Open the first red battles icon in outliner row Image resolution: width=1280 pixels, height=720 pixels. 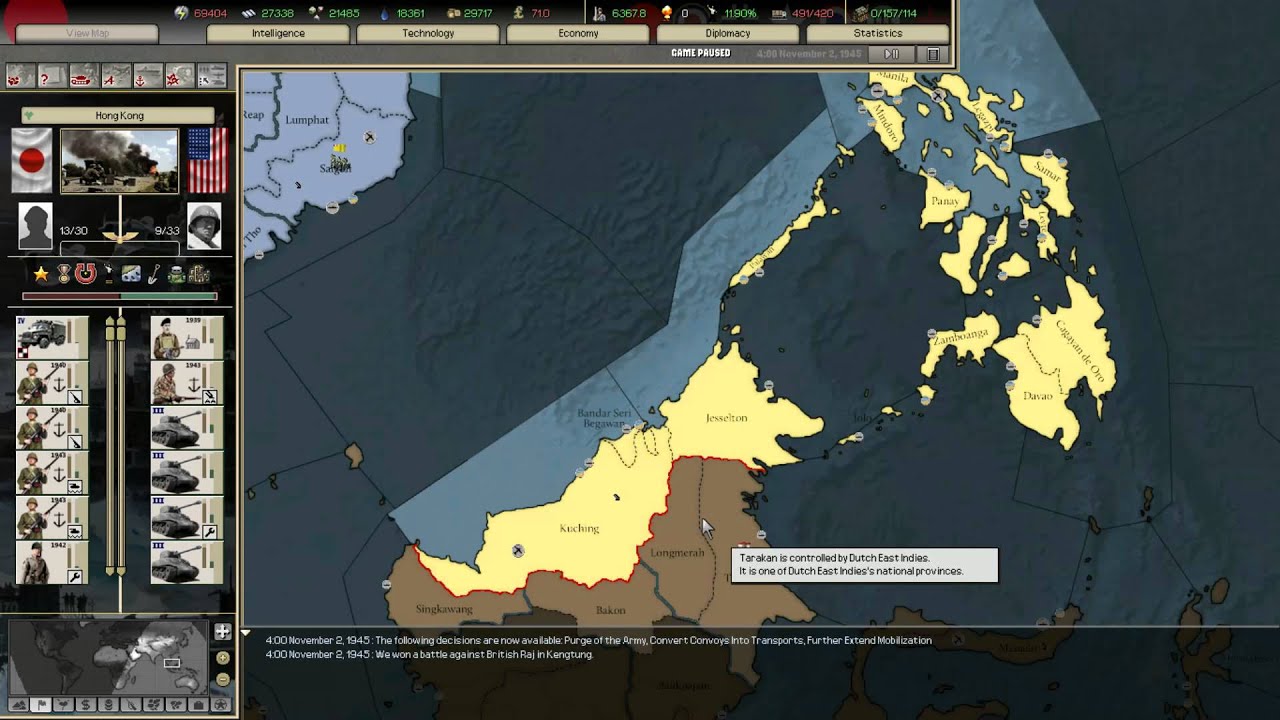click(20, 77)
